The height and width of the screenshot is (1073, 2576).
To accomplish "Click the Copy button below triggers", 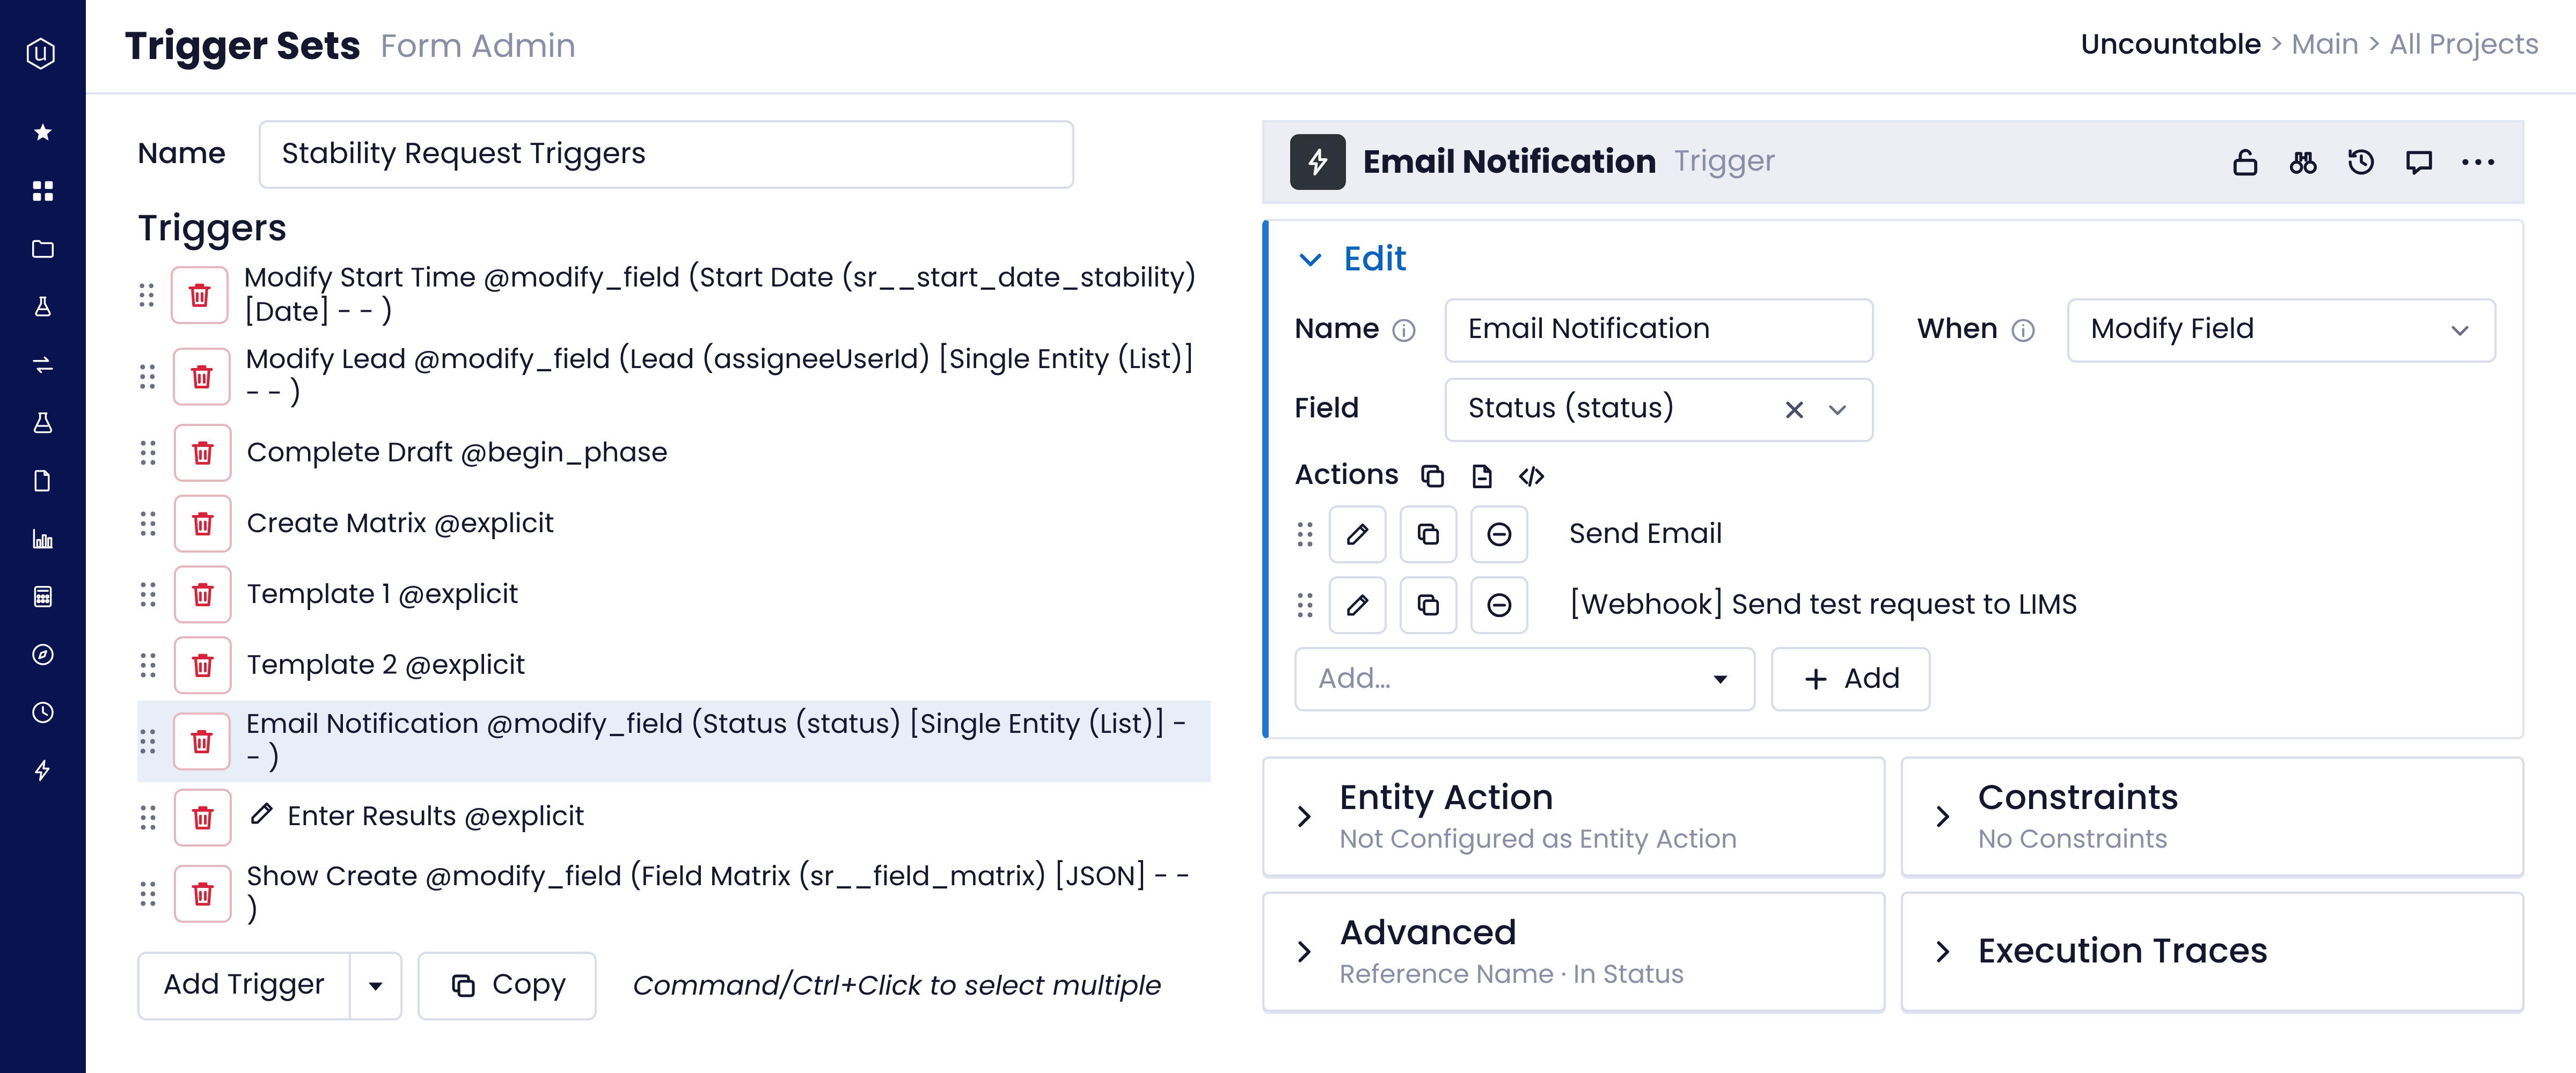I will tap(507, 986).
